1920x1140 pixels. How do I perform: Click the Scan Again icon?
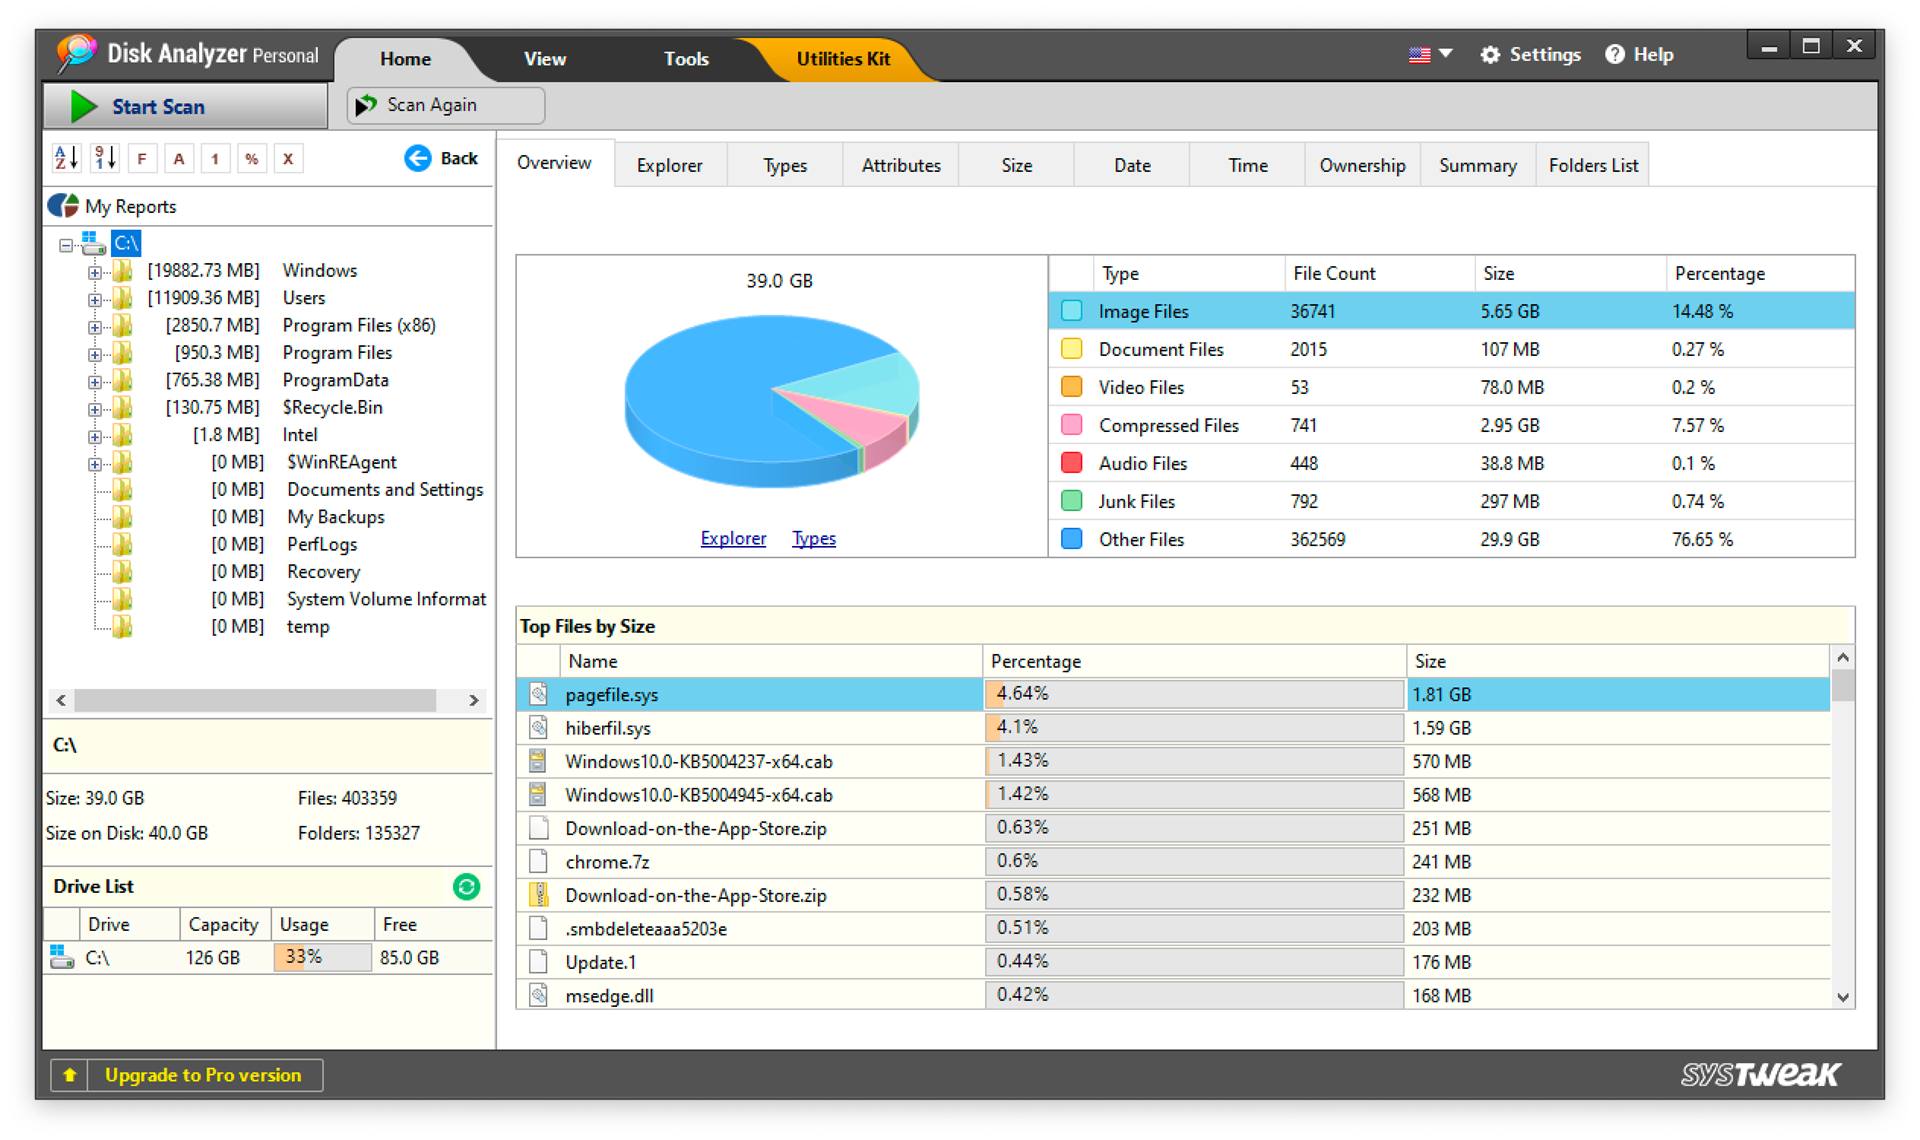point(366,105)
